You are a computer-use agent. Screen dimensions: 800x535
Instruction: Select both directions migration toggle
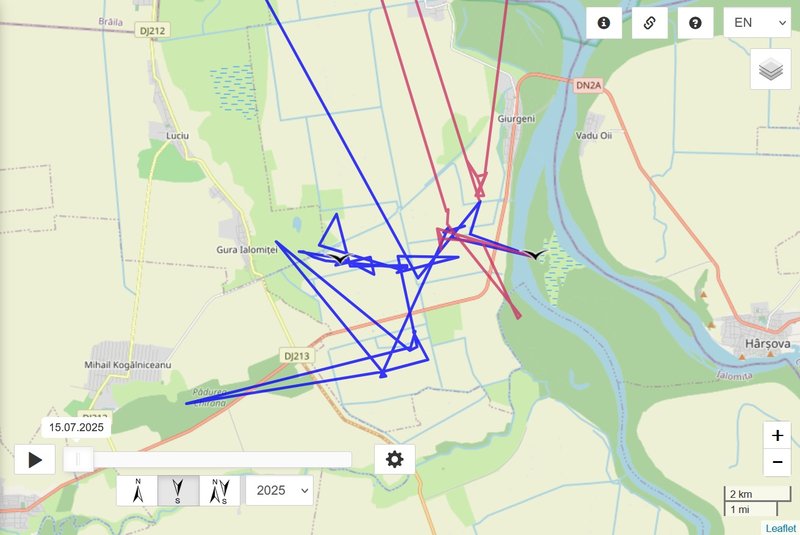(x=219, y=491)
